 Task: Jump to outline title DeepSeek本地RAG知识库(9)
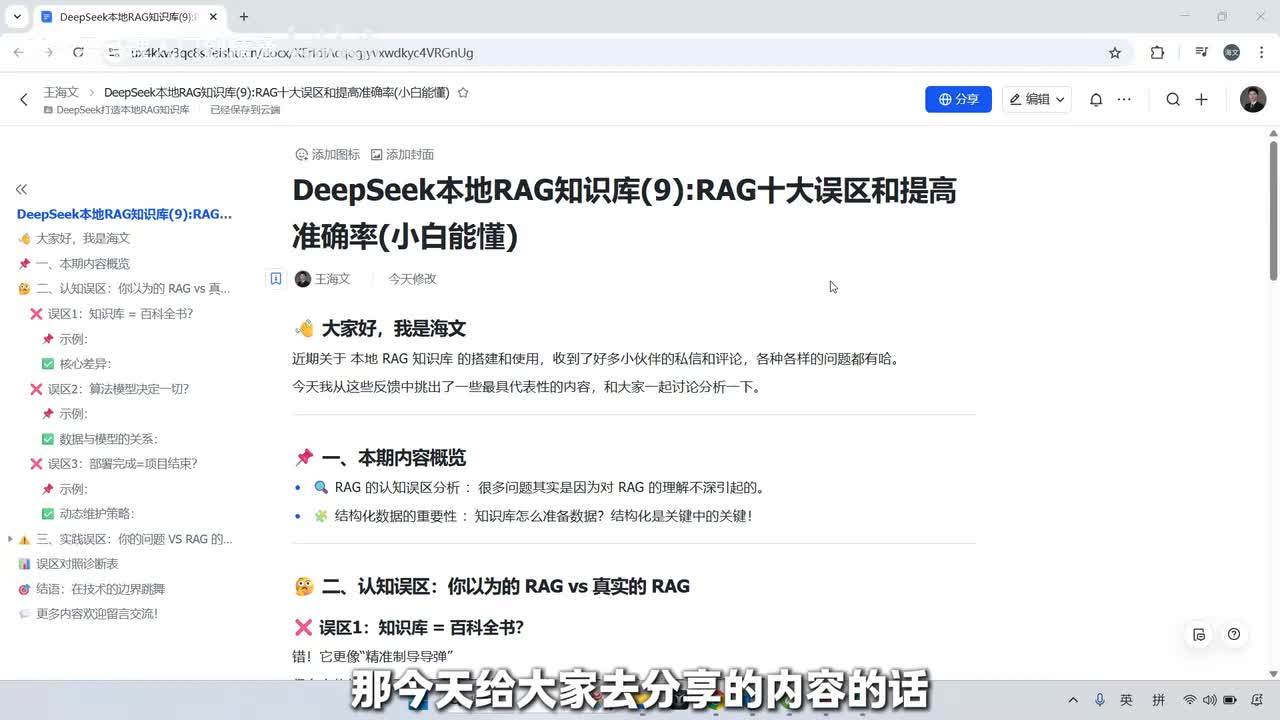[x=124, y=214]
